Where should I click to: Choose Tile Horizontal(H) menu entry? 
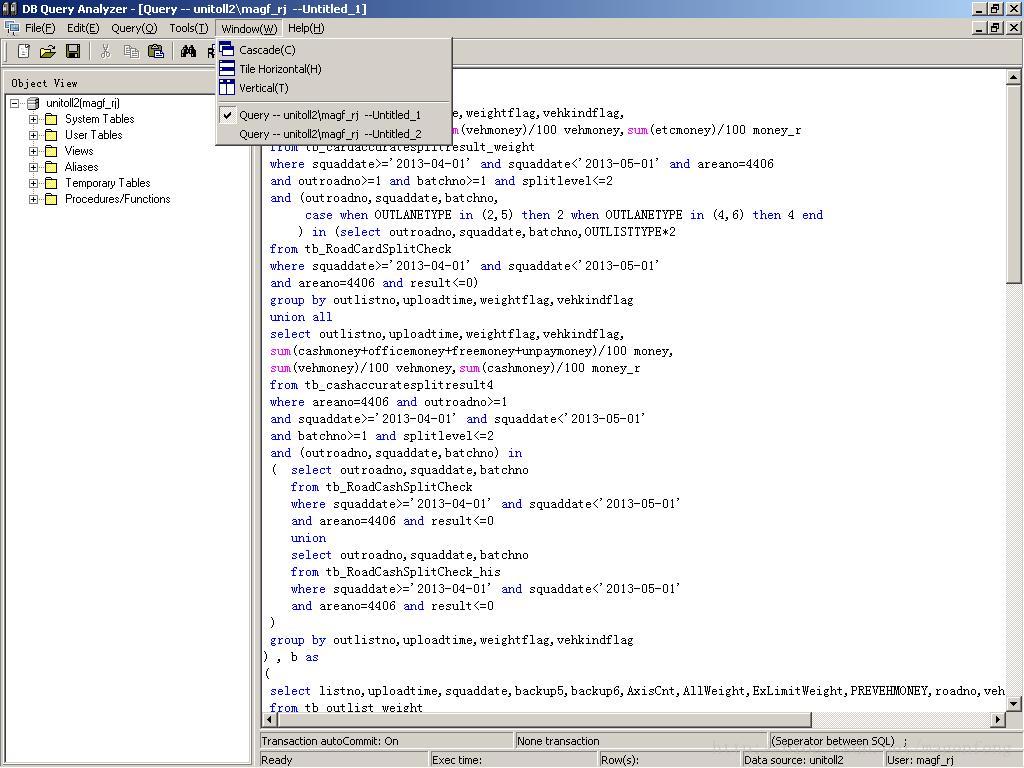(x=334, y=69)
